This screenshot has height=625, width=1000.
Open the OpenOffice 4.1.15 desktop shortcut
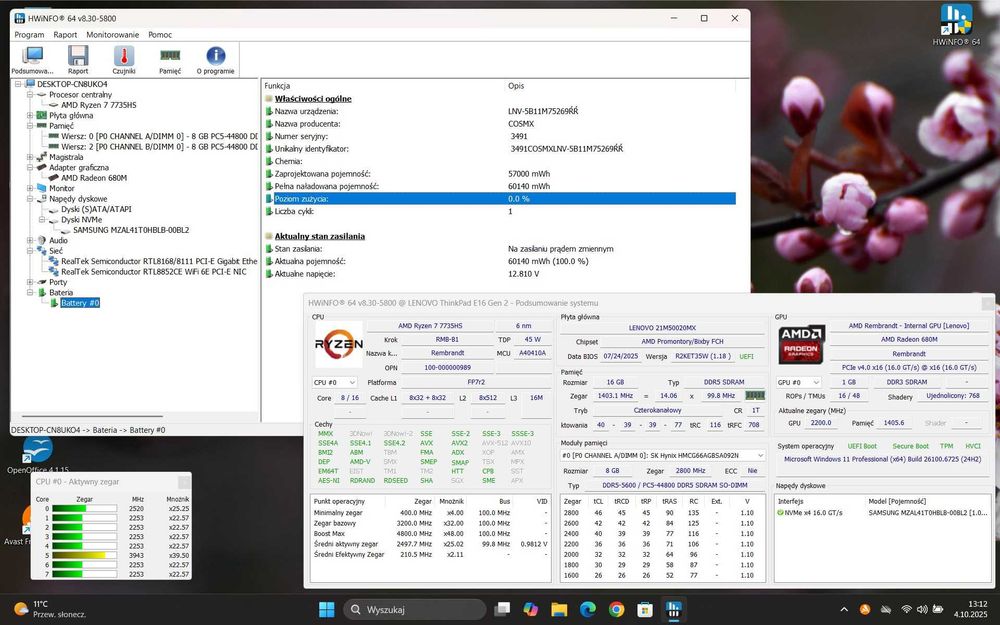coord(38,455)
